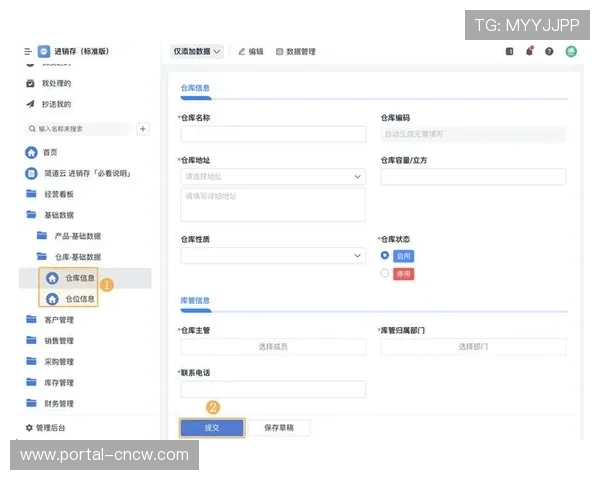Click the 联系电话 input field
The width and height of the screenshot is (600, 480).
point(273,389)
